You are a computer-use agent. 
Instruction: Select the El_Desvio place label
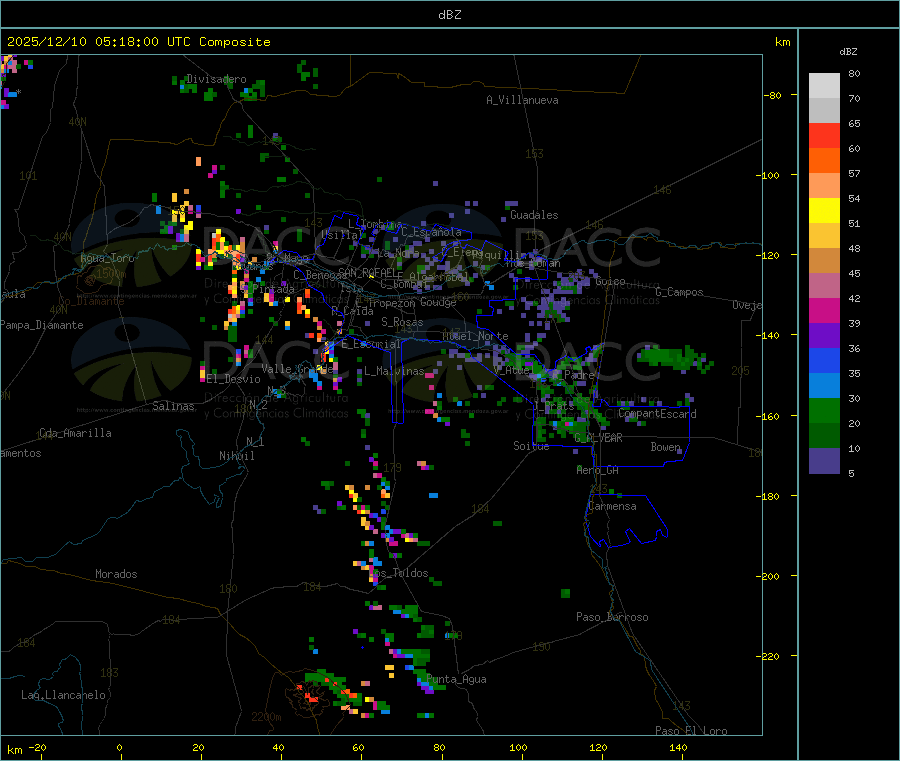234,379
